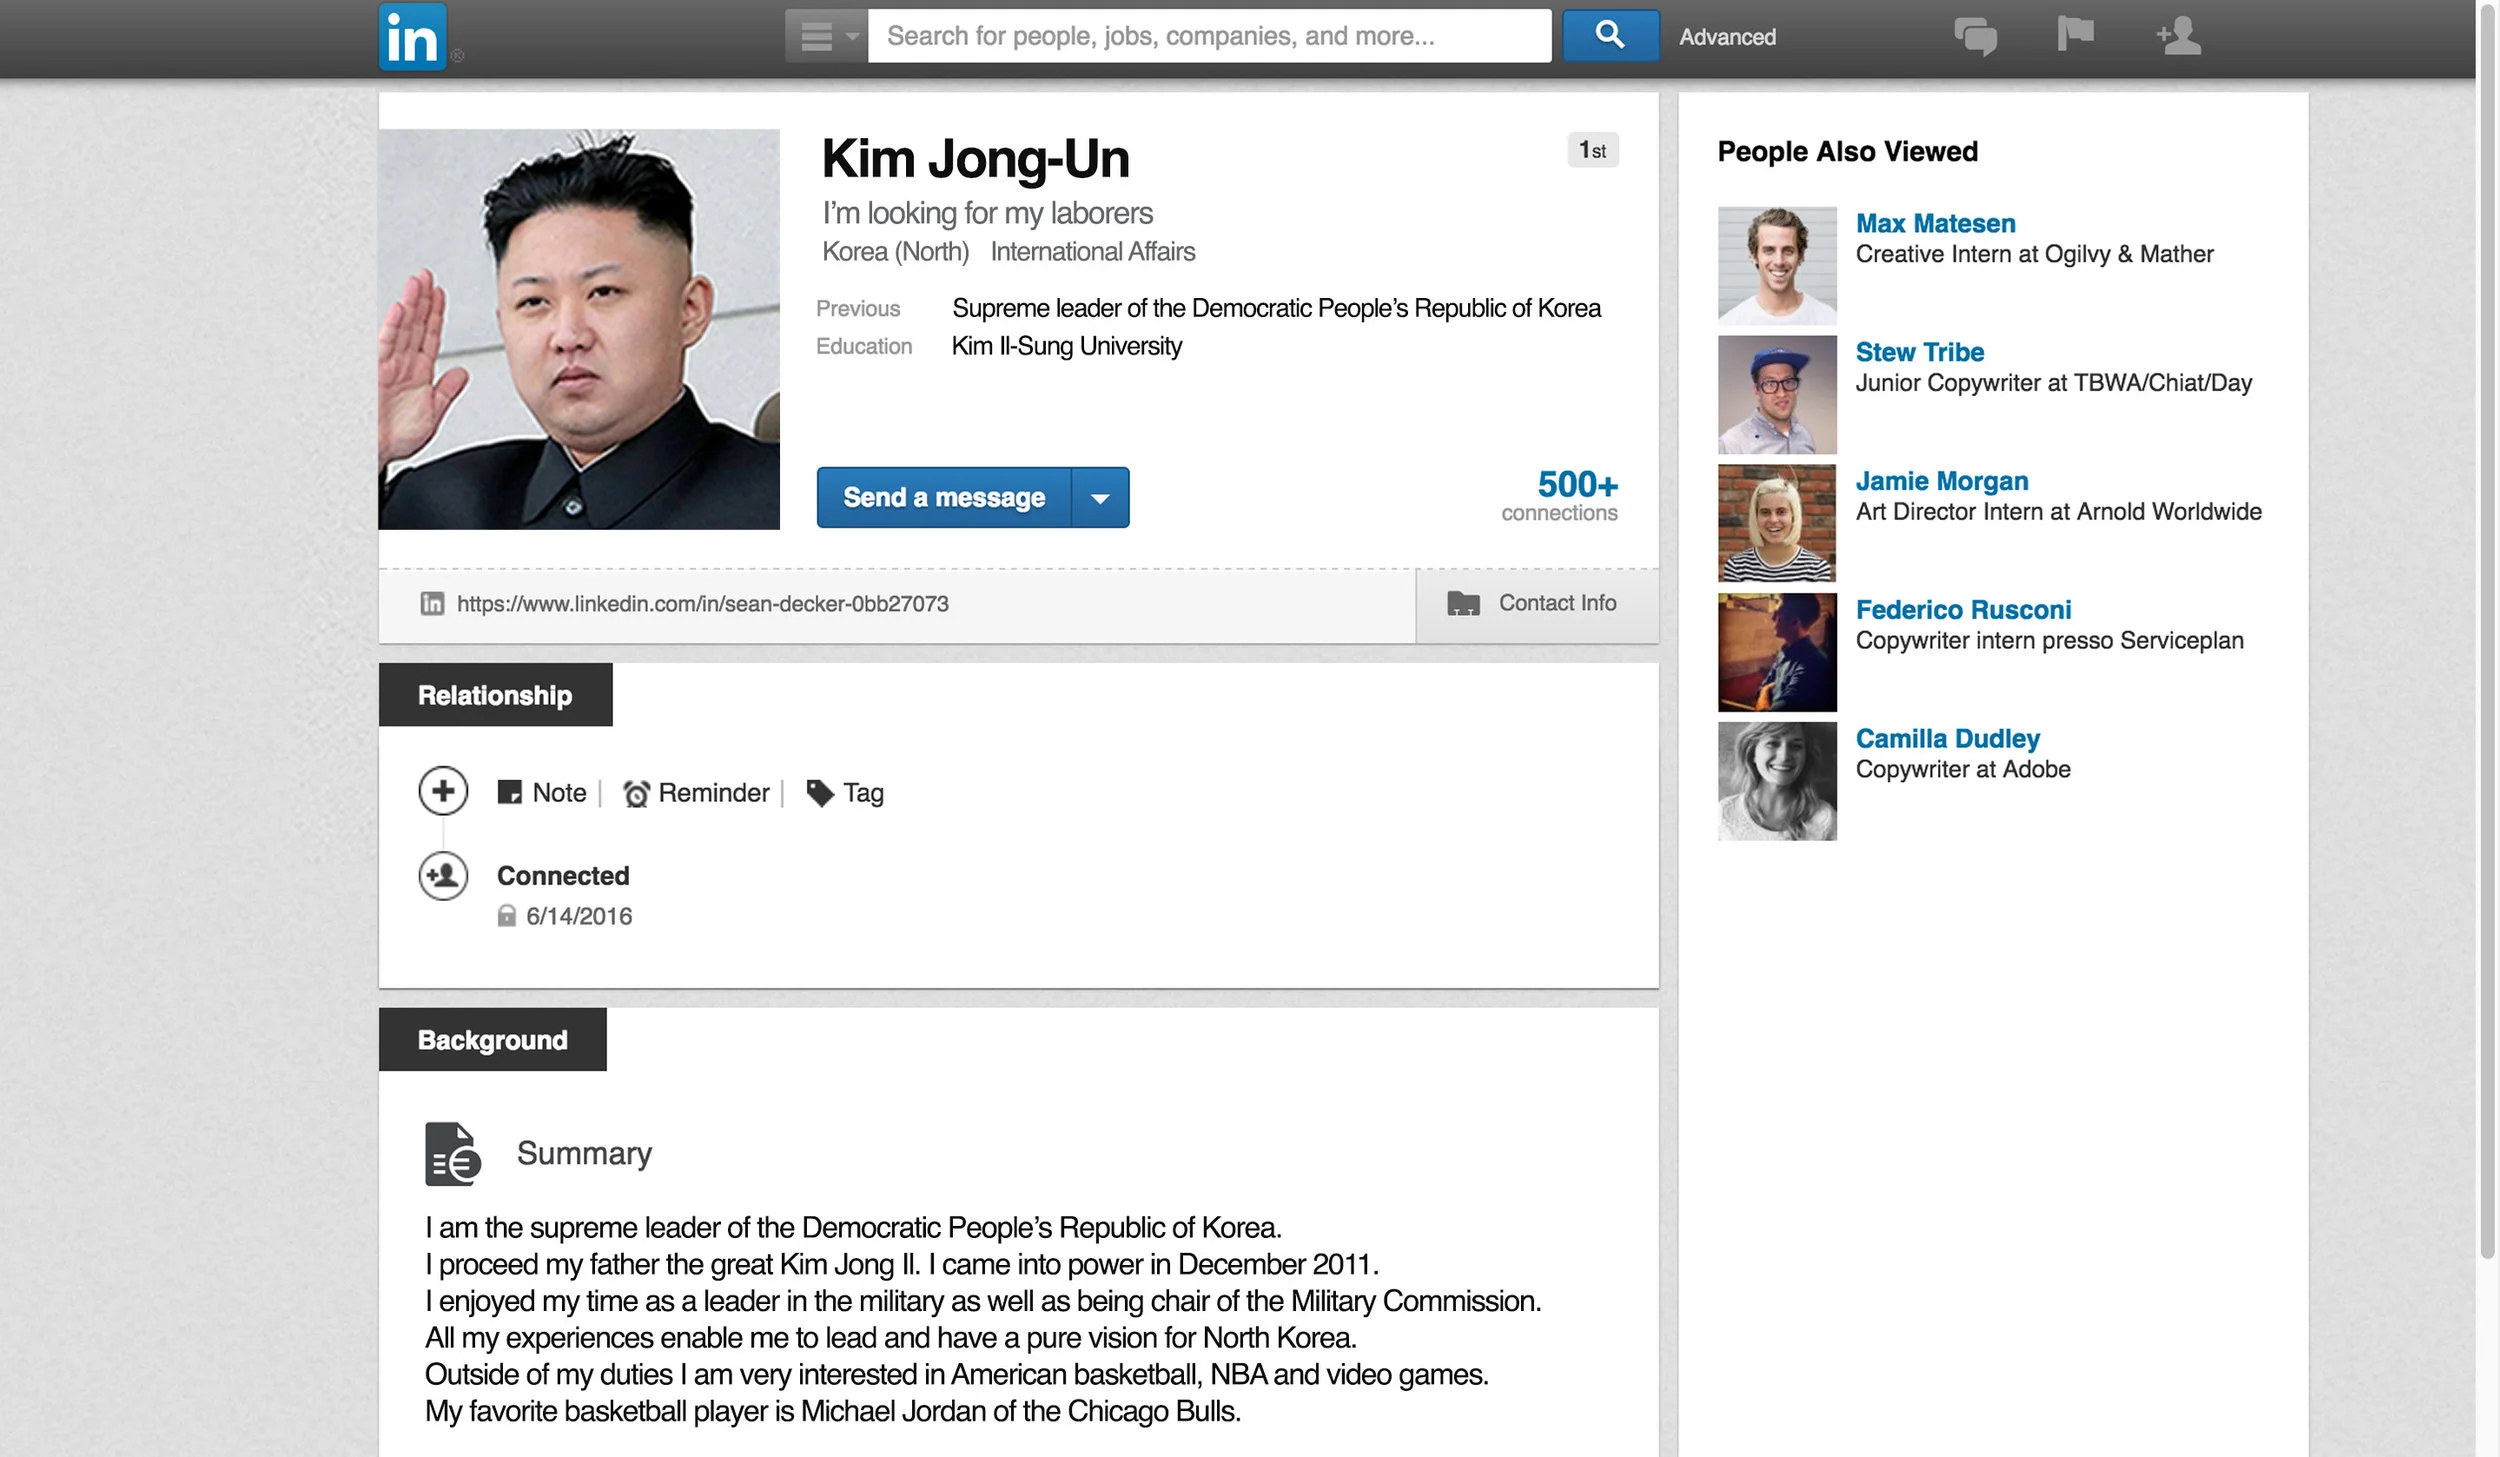This screenshot has width=2500, height=1457.
Task: Open the sean-decker profile URL link
Action: [x=703, y=604]
